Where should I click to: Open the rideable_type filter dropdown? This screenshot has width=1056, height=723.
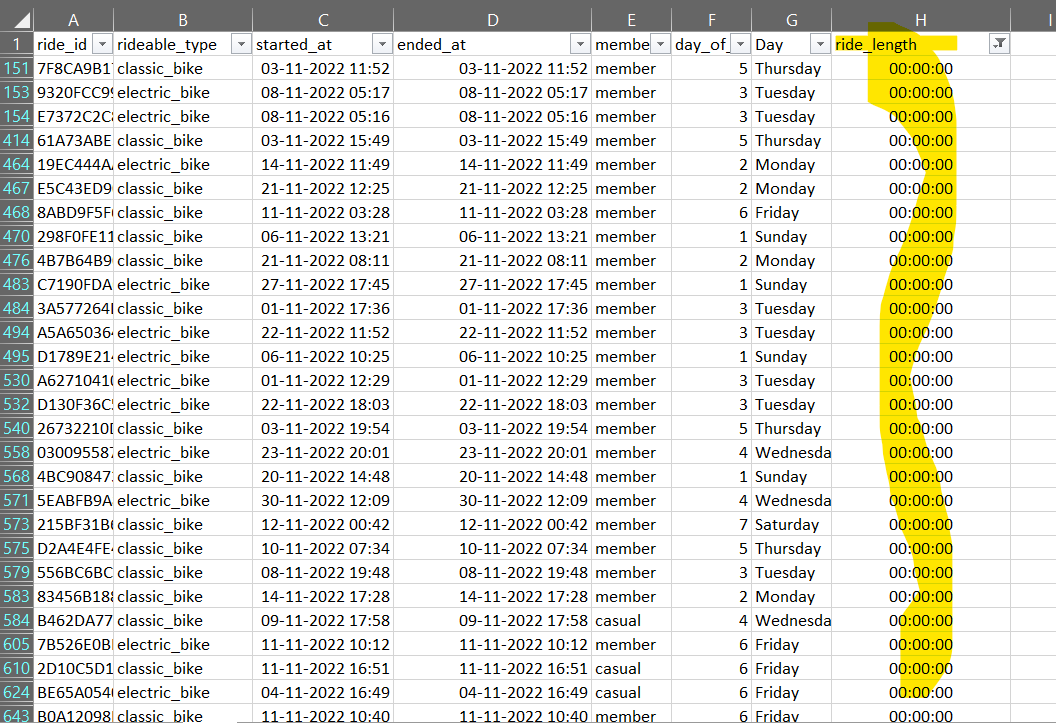pyautogui.click(x=240, y=44)
